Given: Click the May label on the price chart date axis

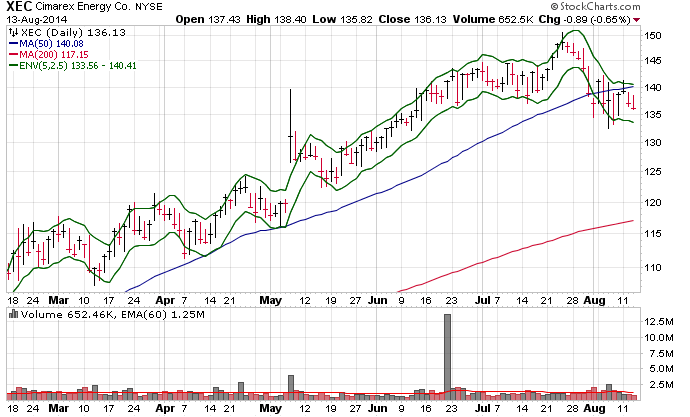Looking at the screenshot, I should [270, 300].
